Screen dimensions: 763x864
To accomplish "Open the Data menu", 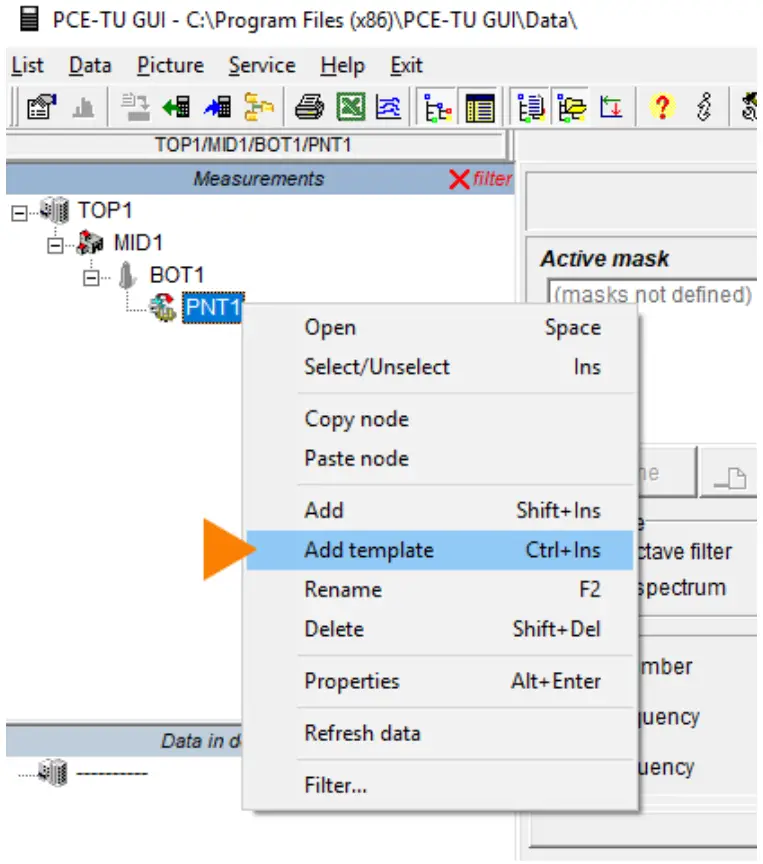I will (90, 66).
